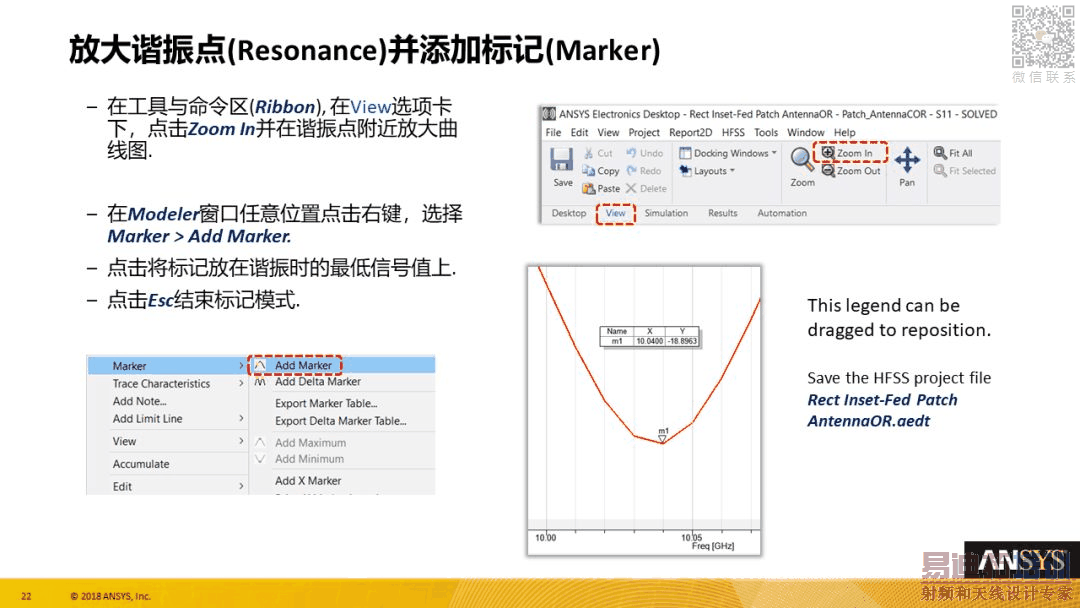This screenshot has height=608, width=1080.
Task: Click the Add Minimum icon
Action: point(260,459)
